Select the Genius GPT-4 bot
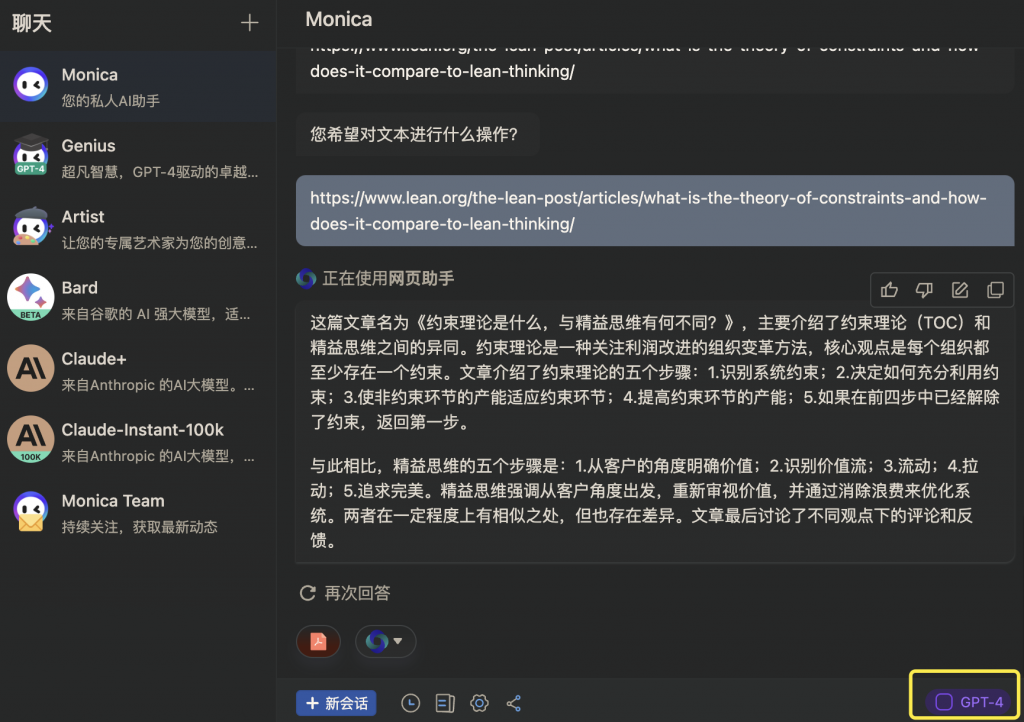 (x=138, y=157)
